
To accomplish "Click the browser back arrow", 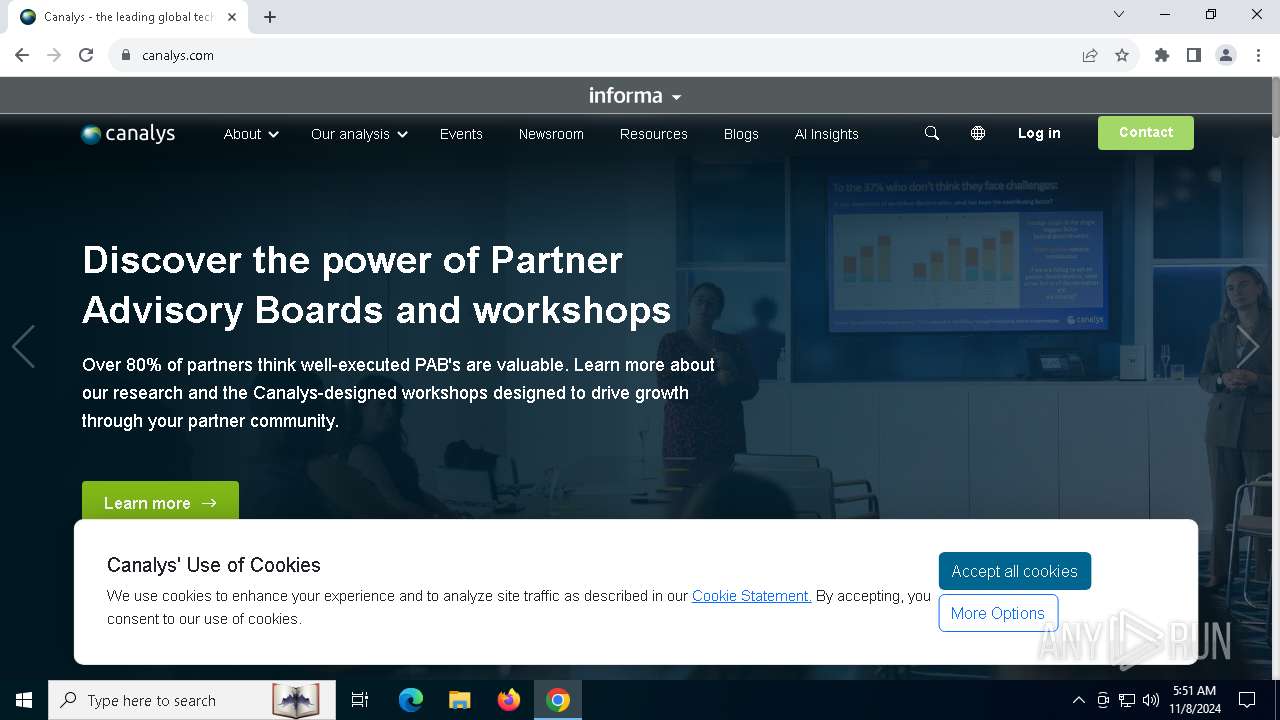I will coord(22,55).
